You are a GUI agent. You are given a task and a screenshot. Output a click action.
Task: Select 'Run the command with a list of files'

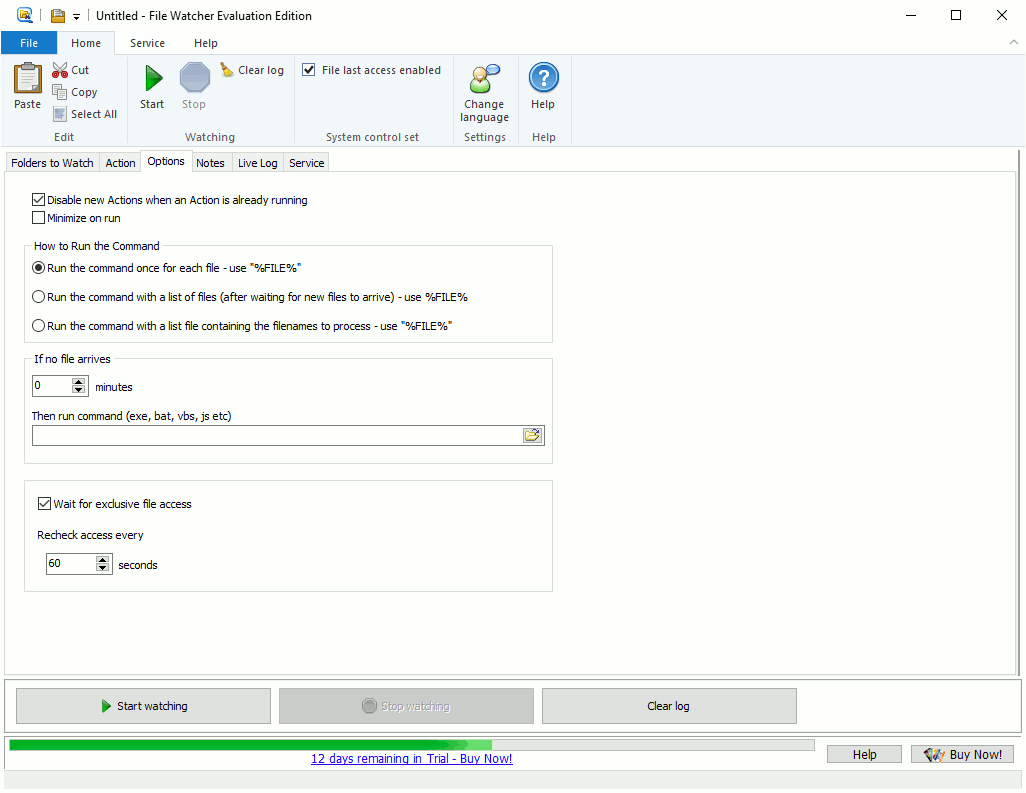(37, 295)
